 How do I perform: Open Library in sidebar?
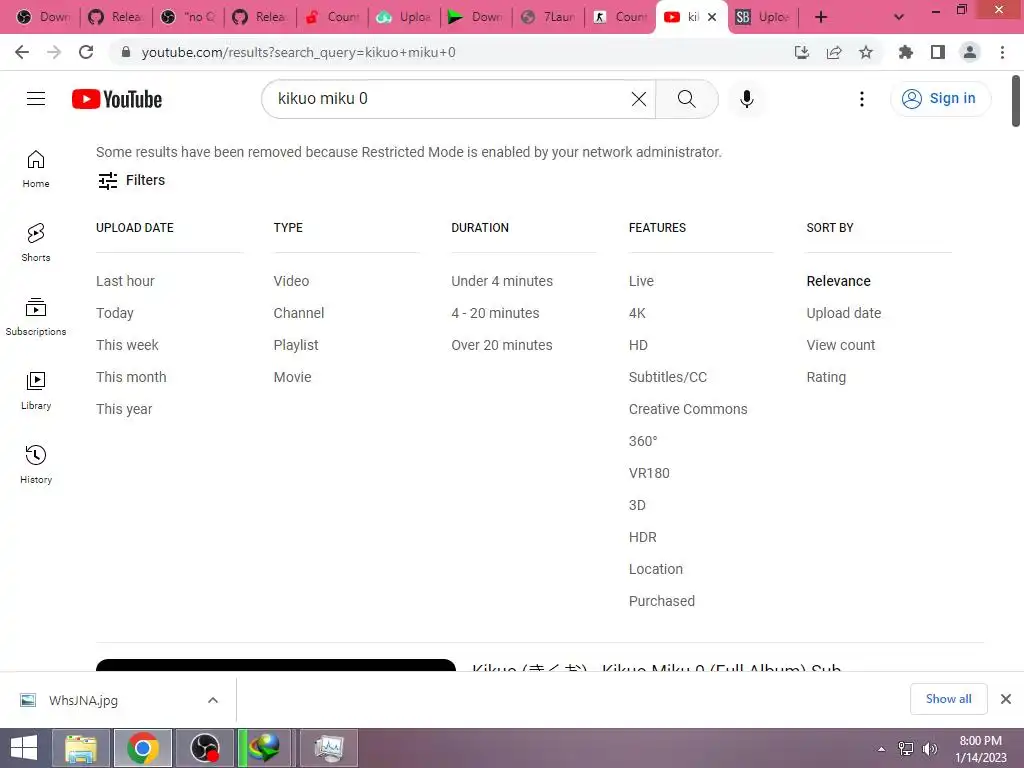point(36,391)
